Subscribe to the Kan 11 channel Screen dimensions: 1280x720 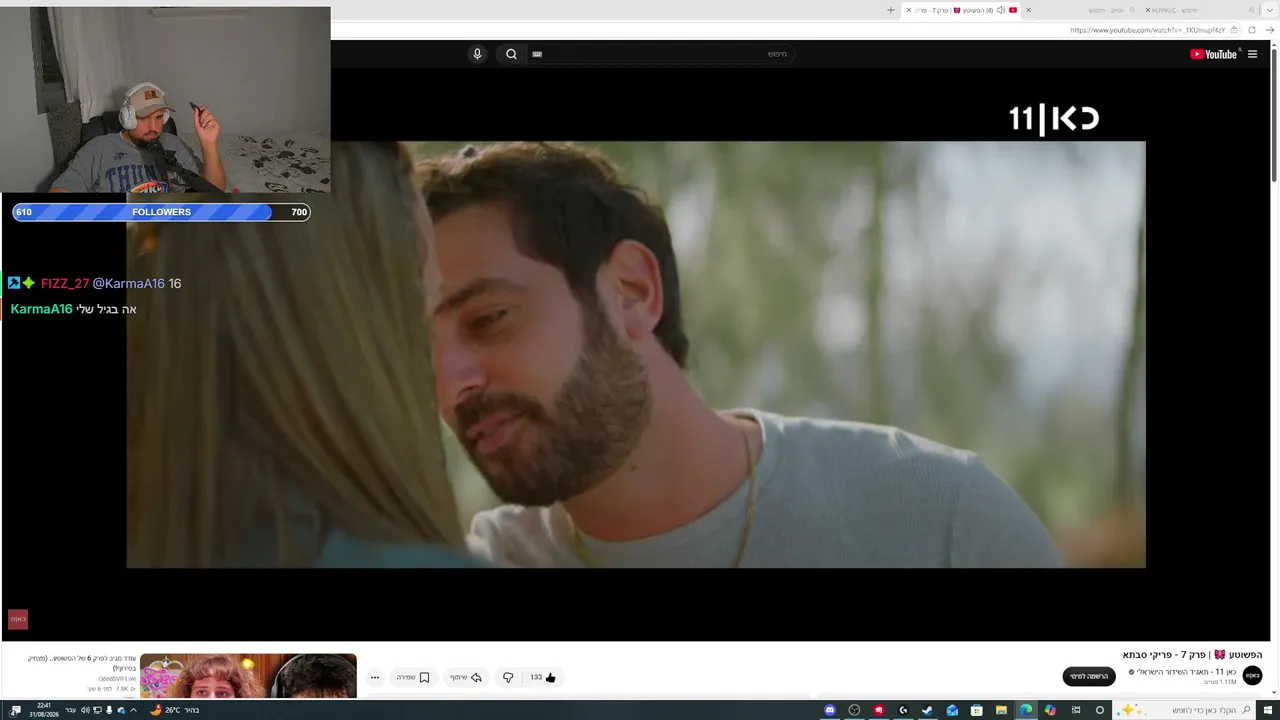coord(1089,677)
